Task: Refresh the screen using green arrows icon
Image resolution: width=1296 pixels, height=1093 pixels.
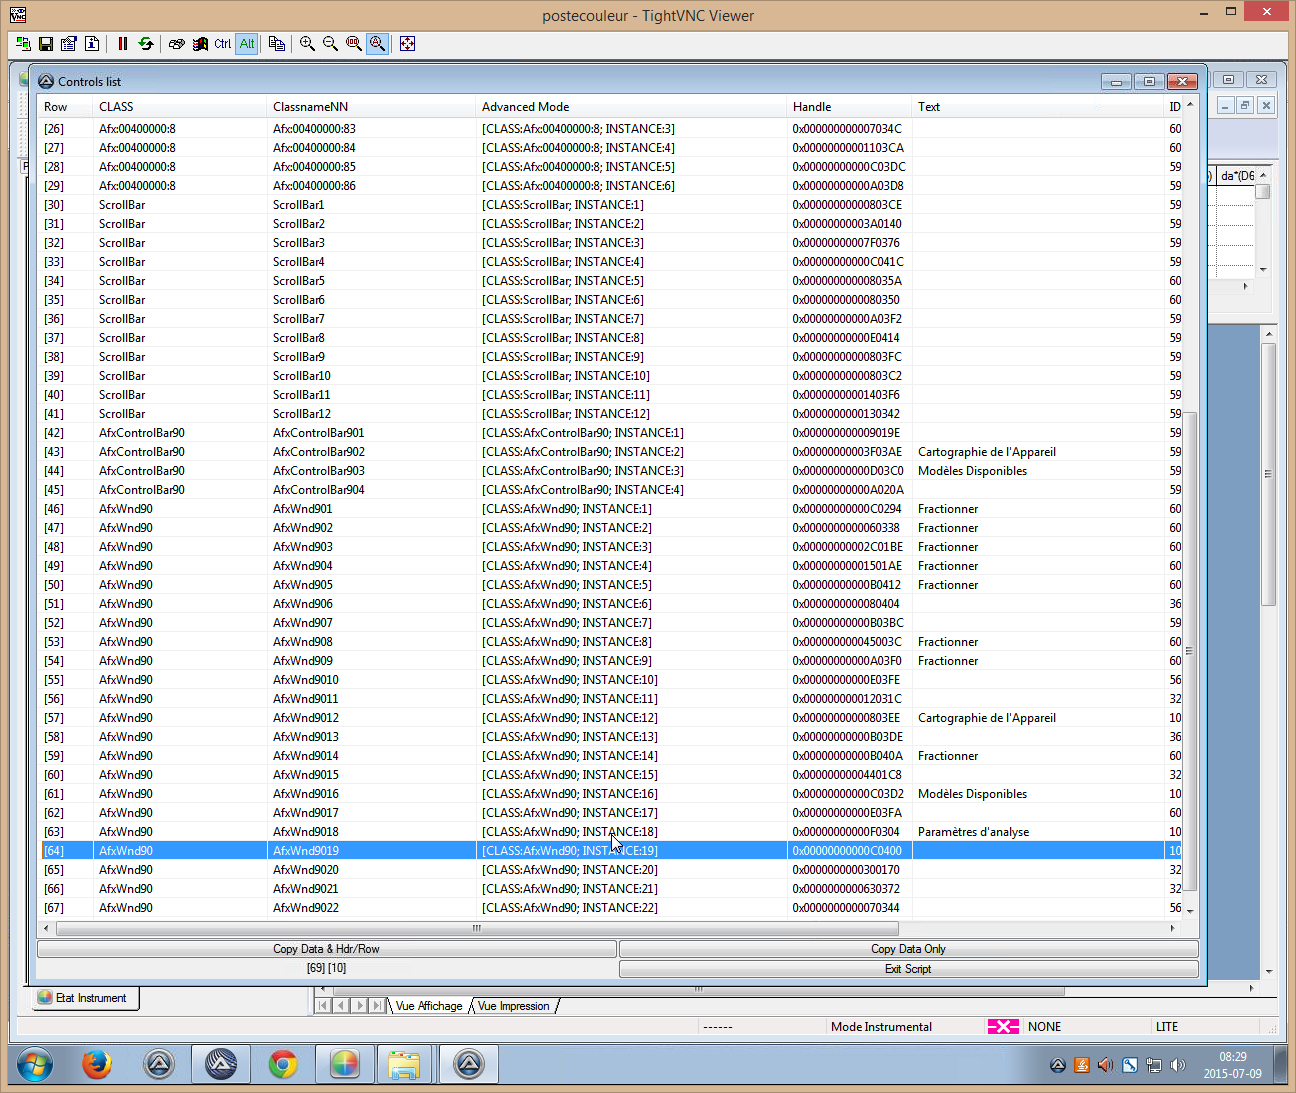Action: [x=146, y=44]
